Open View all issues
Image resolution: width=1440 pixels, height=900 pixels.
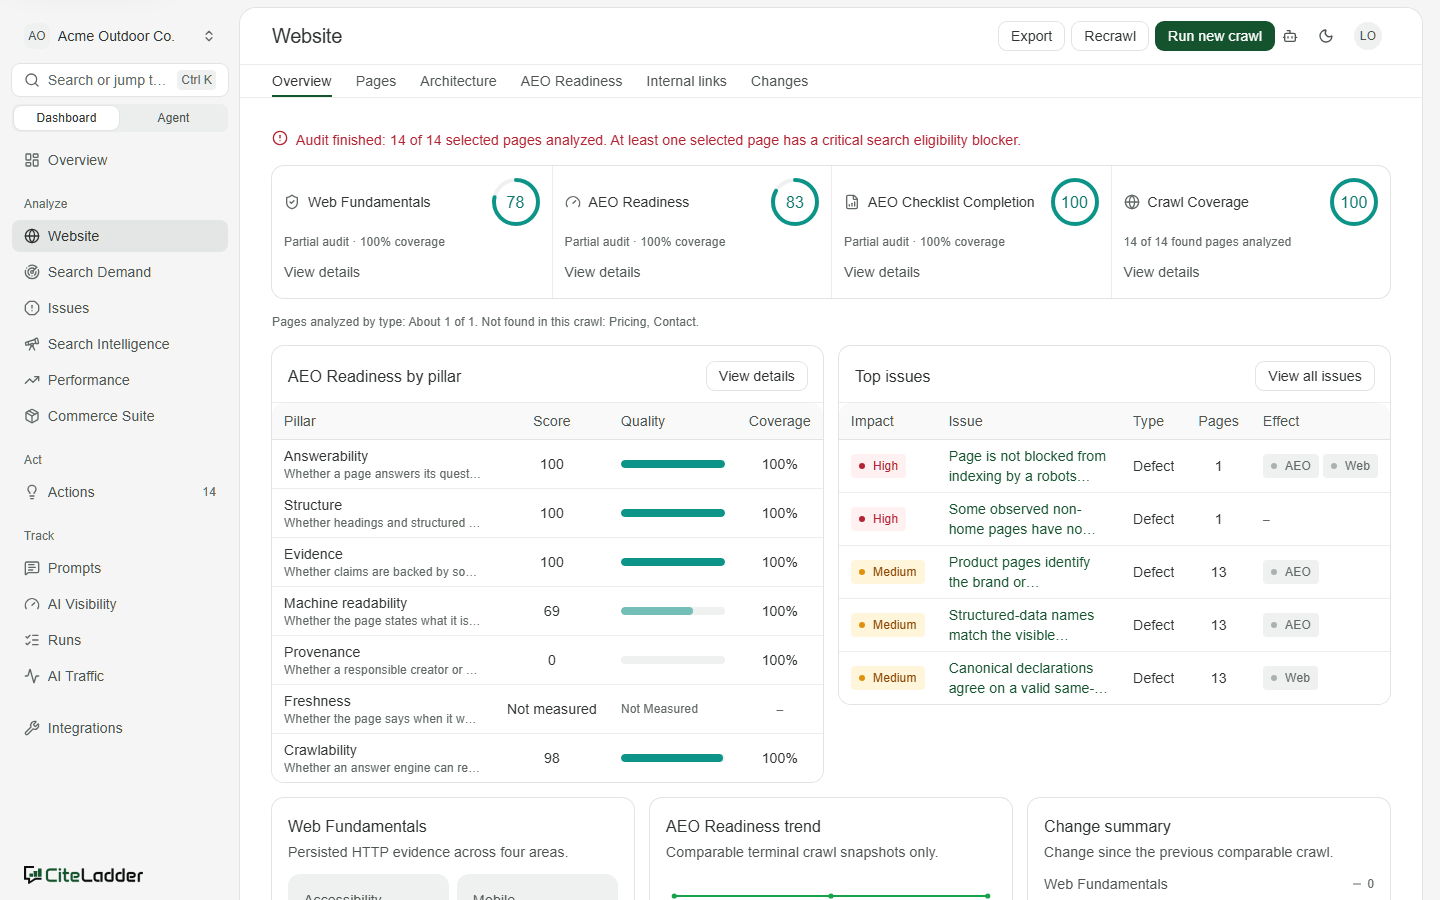click(x=1315, y=376)
